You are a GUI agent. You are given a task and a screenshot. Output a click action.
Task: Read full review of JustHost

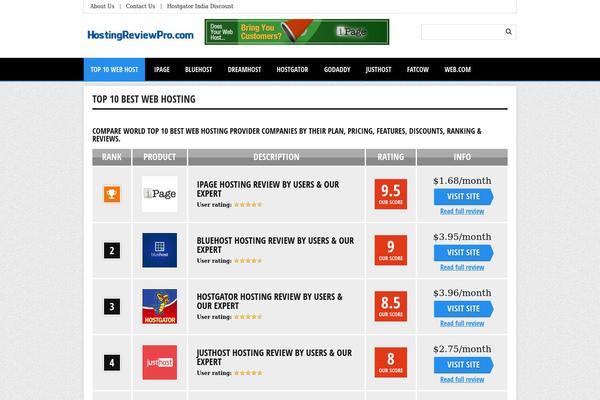[x=462, y=379]
